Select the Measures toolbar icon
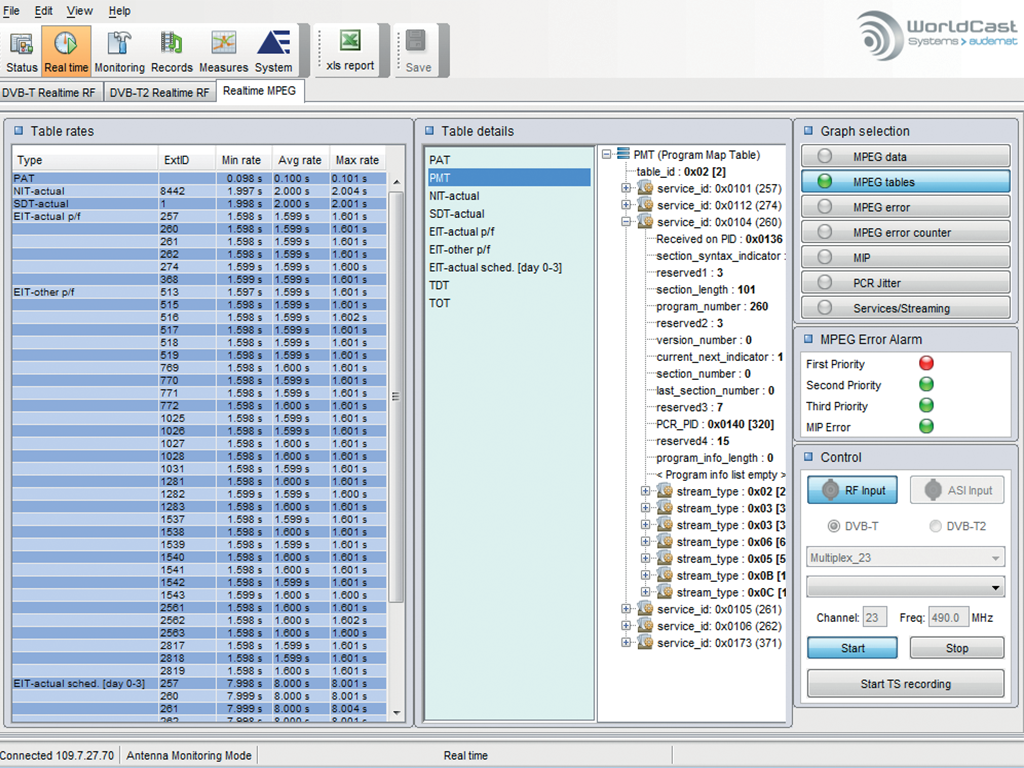Viewport: 1024px width, 768px height. [222, 50]
